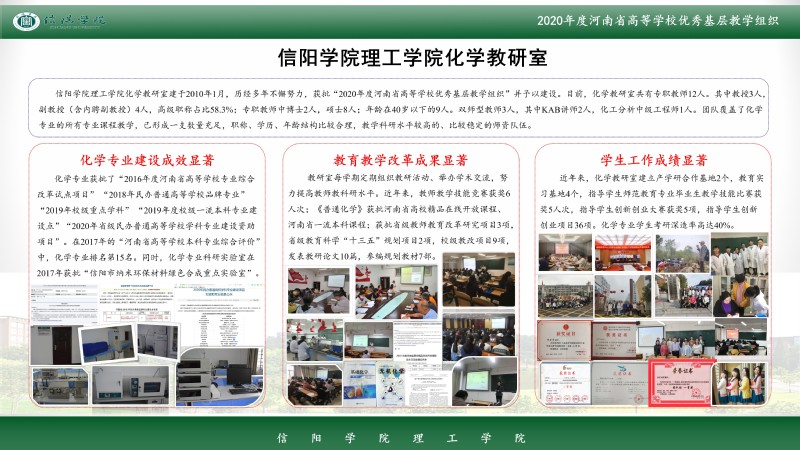The width and height of the screenshot is (800, 450).
Task: Click the red heading 化学专业建设成效显著
Action: (x=147, y=160)
